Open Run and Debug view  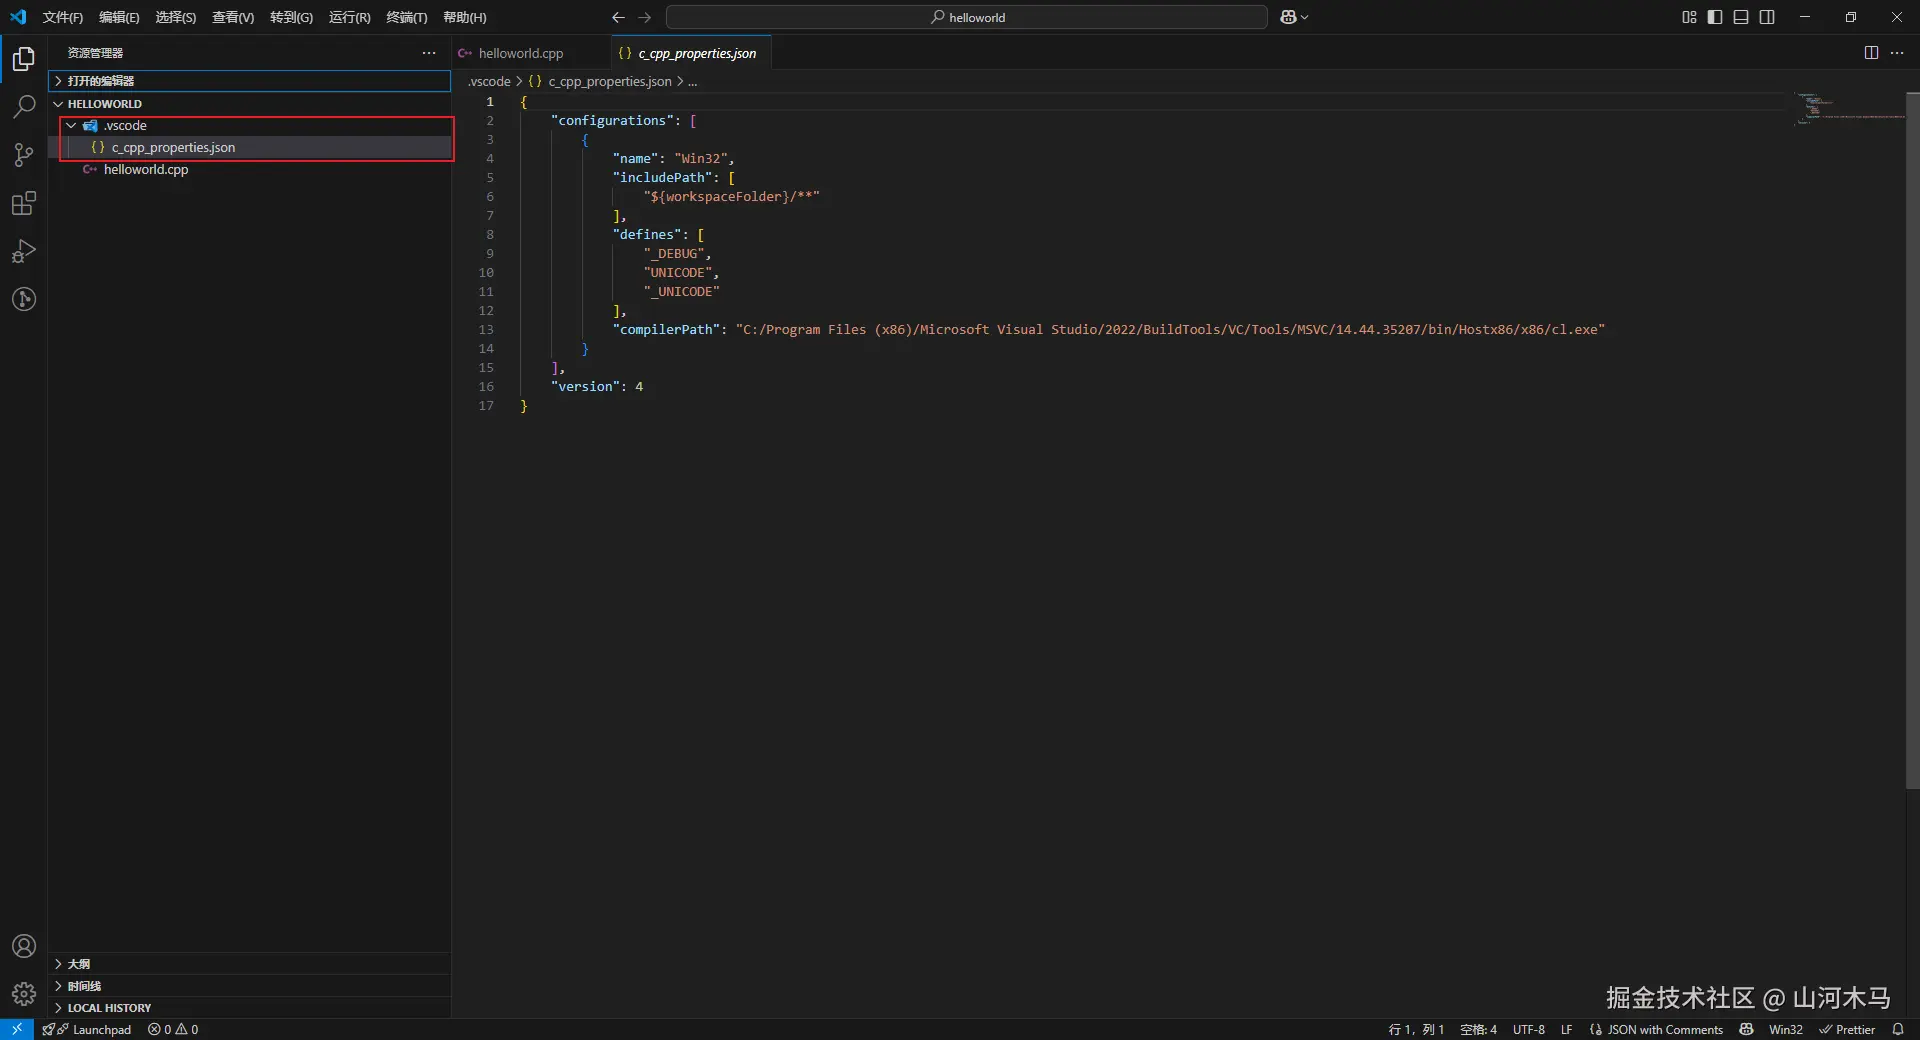[24, 251]
